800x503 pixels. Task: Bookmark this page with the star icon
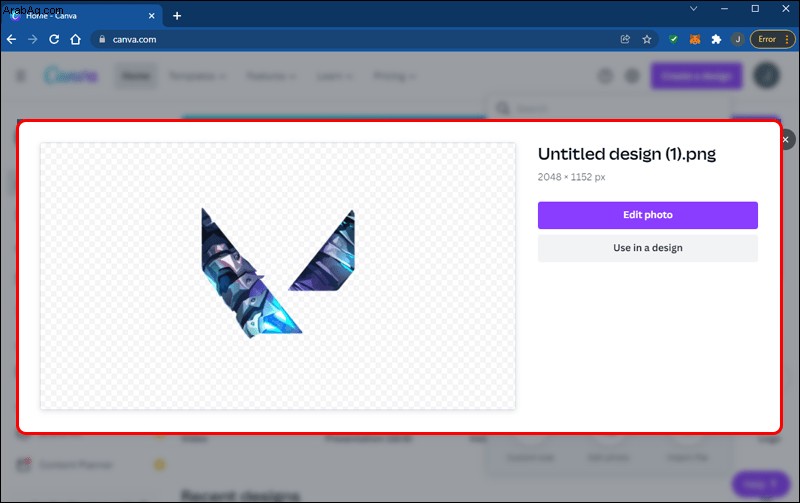coord(647,39)
